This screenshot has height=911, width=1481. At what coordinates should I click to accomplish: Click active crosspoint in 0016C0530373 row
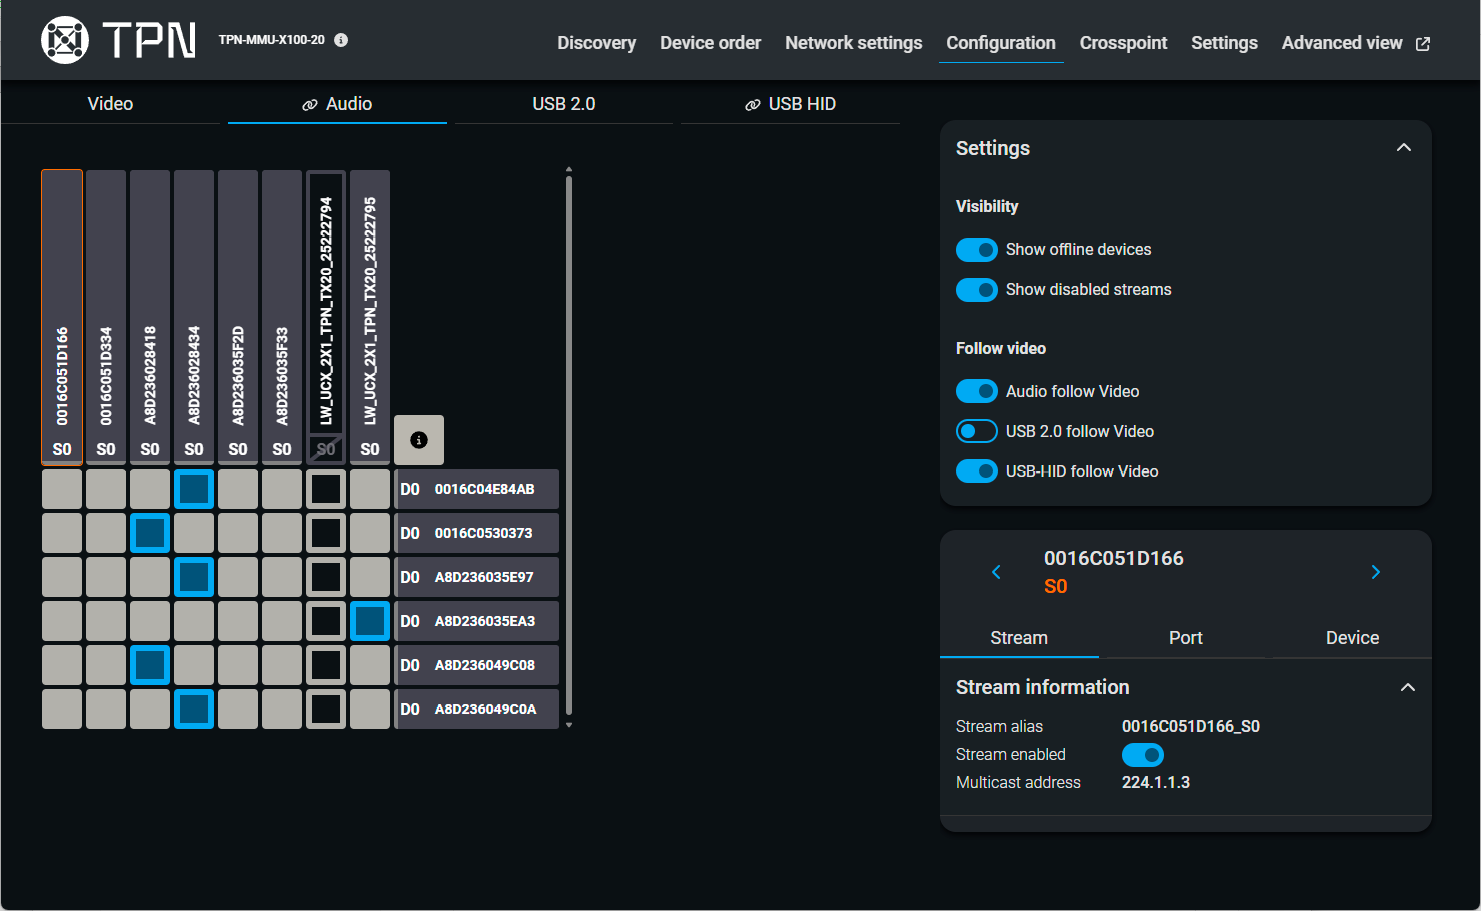[150, 533]
